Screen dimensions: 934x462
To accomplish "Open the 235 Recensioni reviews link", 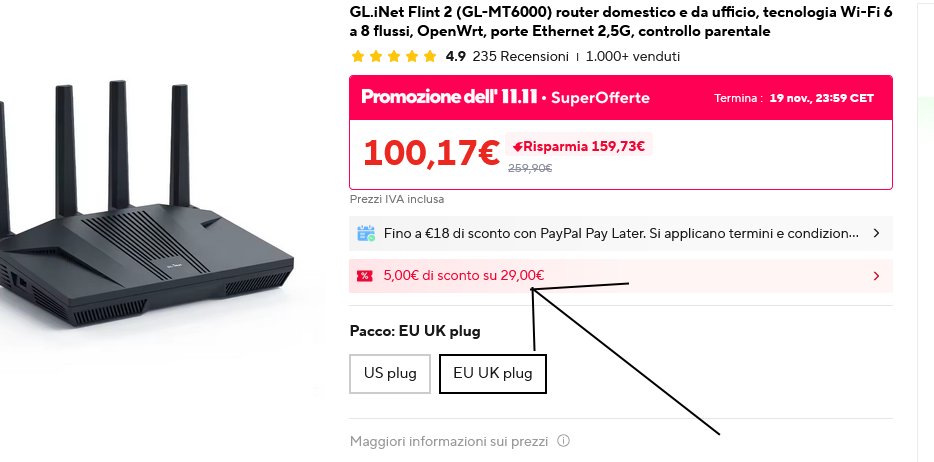I will [521, 57].
